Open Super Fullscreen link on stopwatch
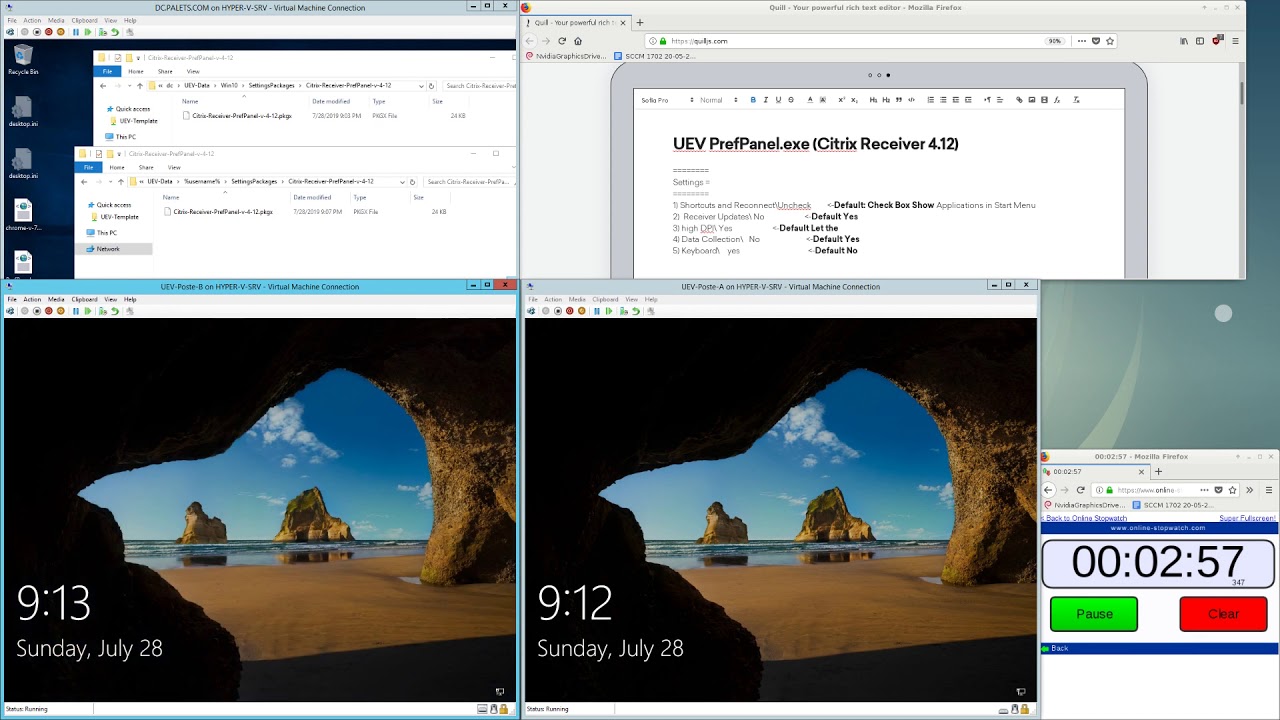1280x720 pixels. 1247,518
